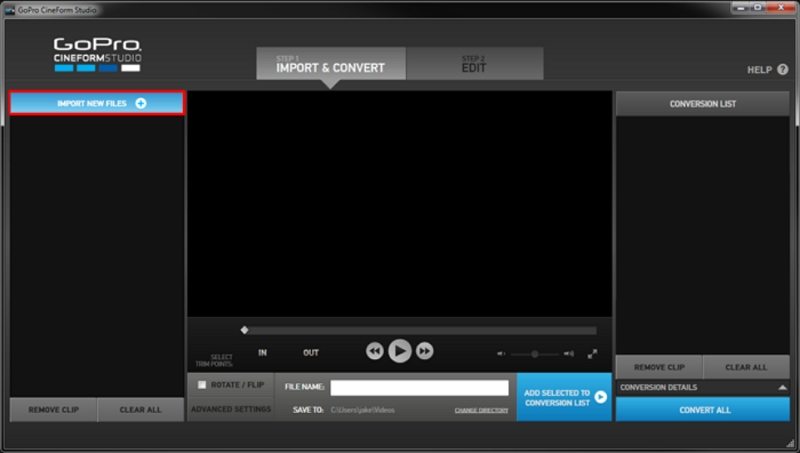Enable the Rotate / Flip checkbox

pos(202,385)
